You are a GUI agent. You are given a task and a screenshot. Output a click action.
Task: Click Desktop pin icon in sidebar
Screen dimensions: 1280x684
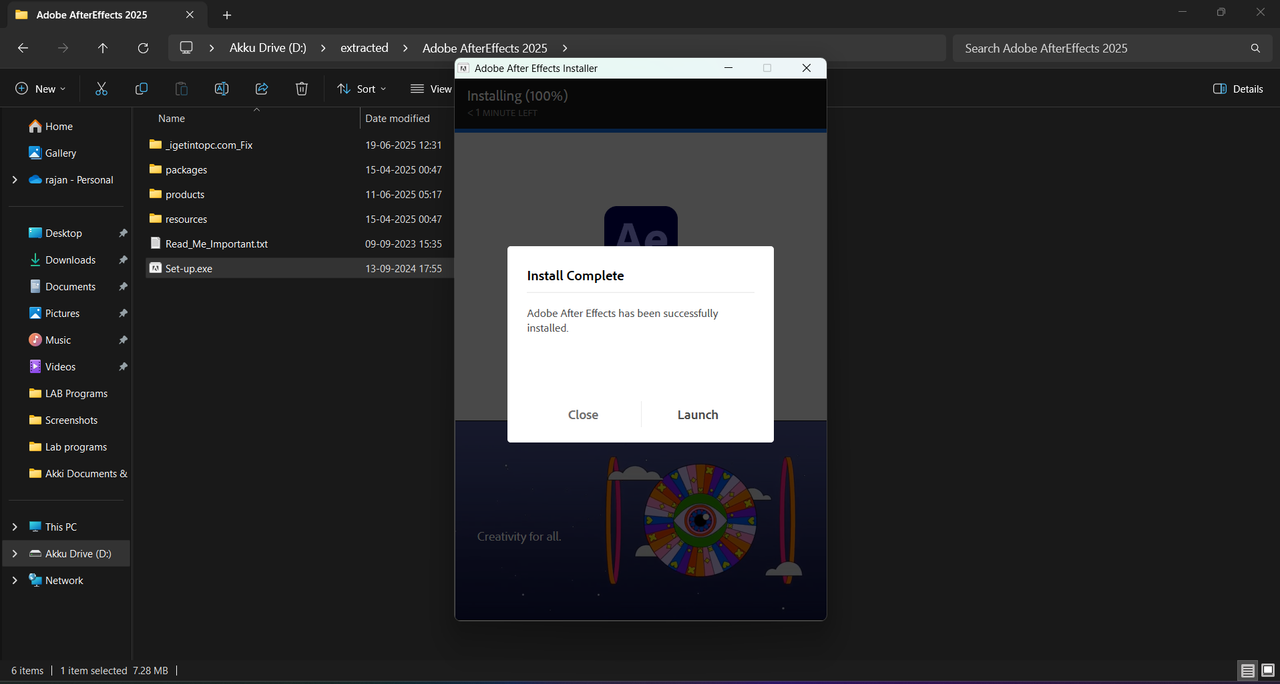123,233
